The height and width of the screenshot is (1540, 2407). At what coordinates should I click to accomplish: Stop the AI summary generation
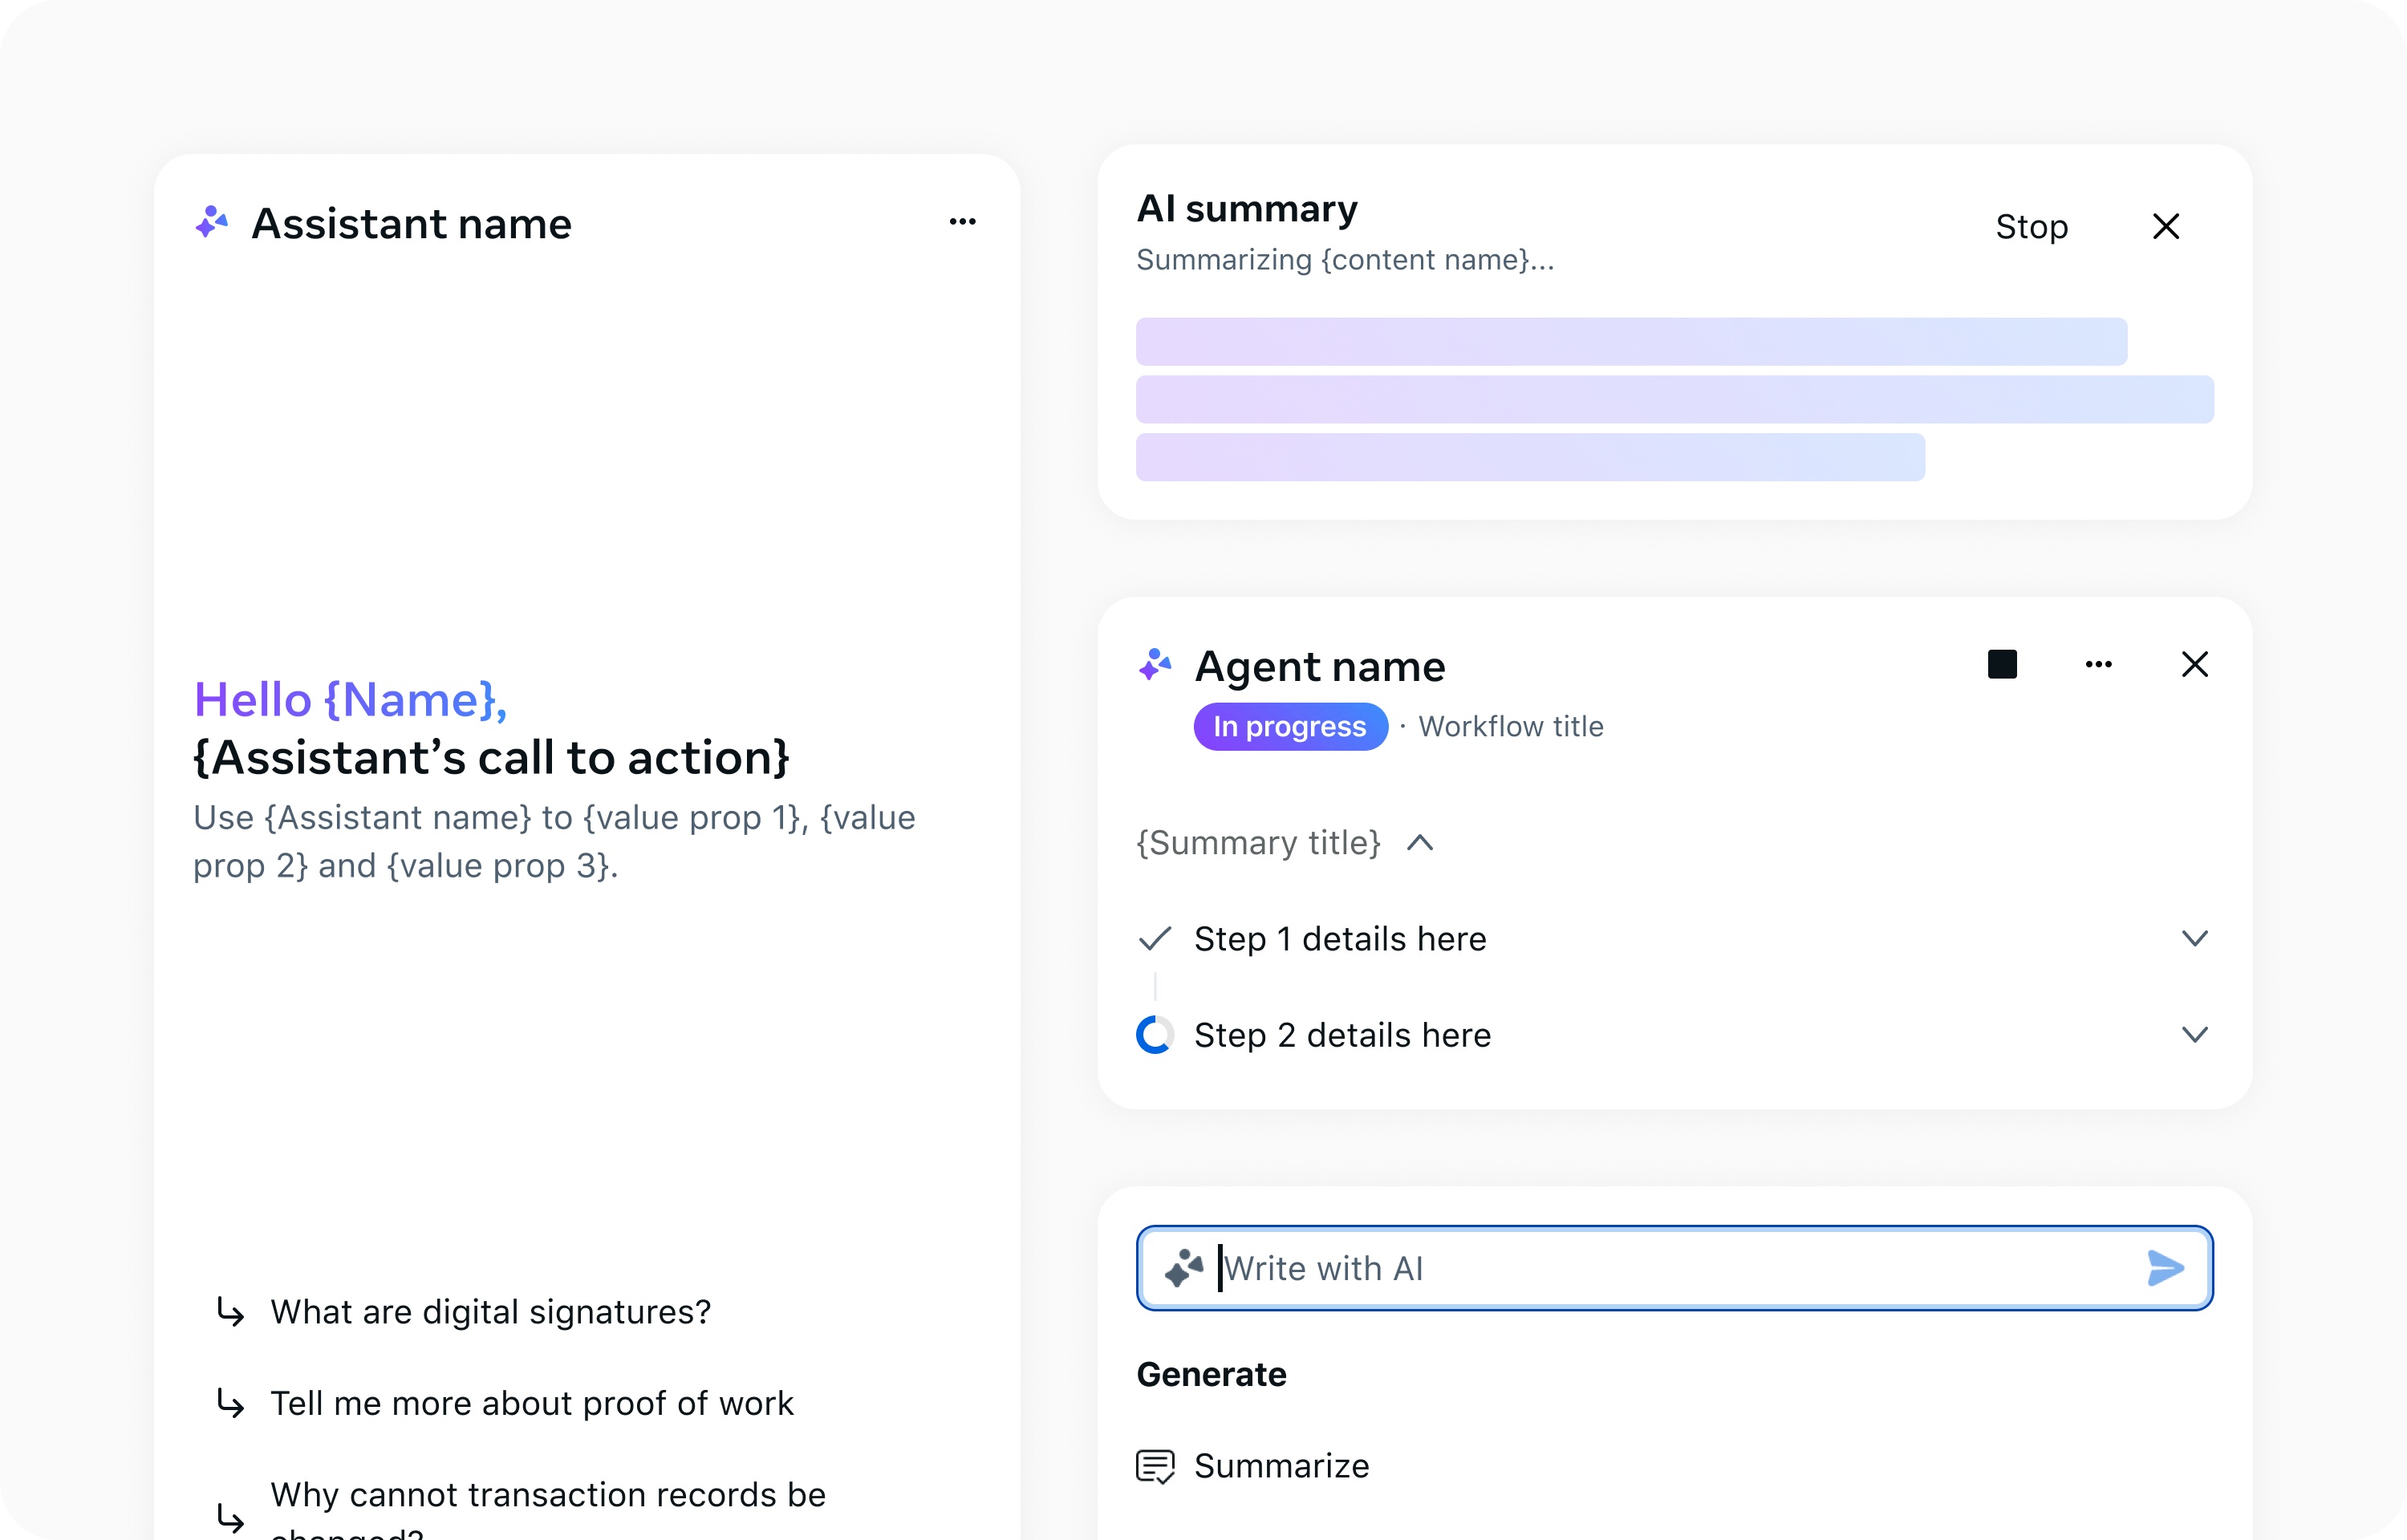(2032, 226)
